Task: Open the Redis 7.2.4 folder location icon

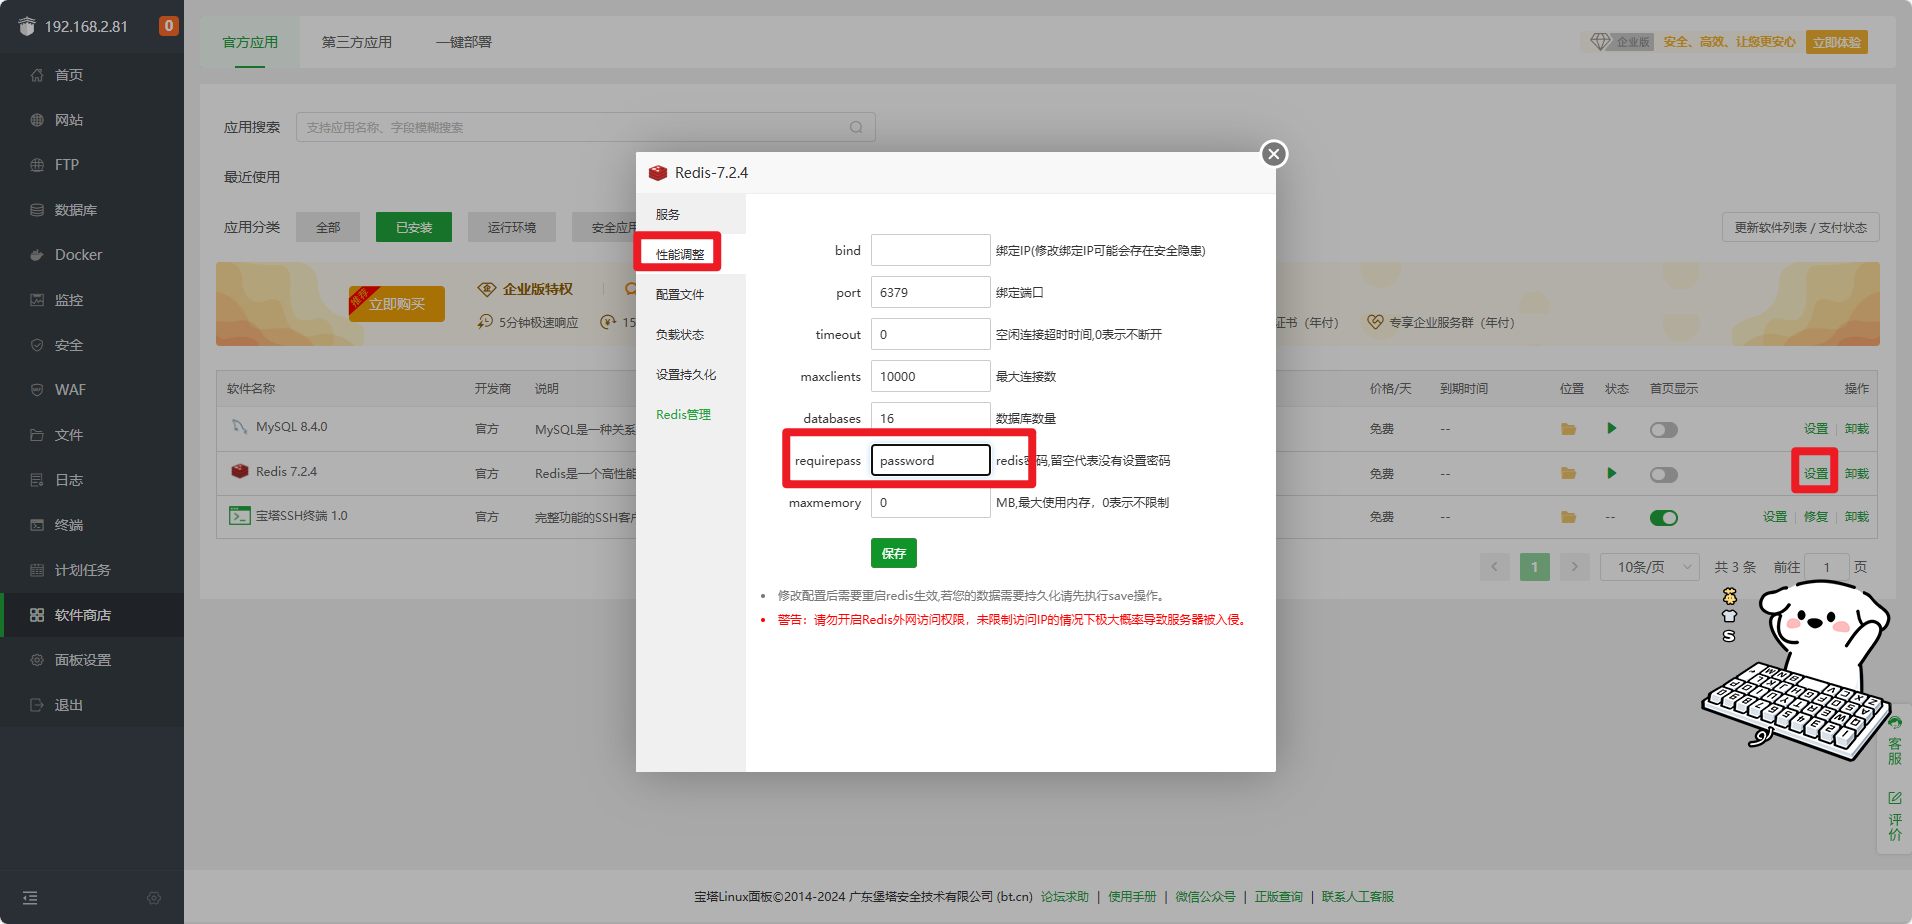Action: pyautogui.click(x=1568, y=474)
